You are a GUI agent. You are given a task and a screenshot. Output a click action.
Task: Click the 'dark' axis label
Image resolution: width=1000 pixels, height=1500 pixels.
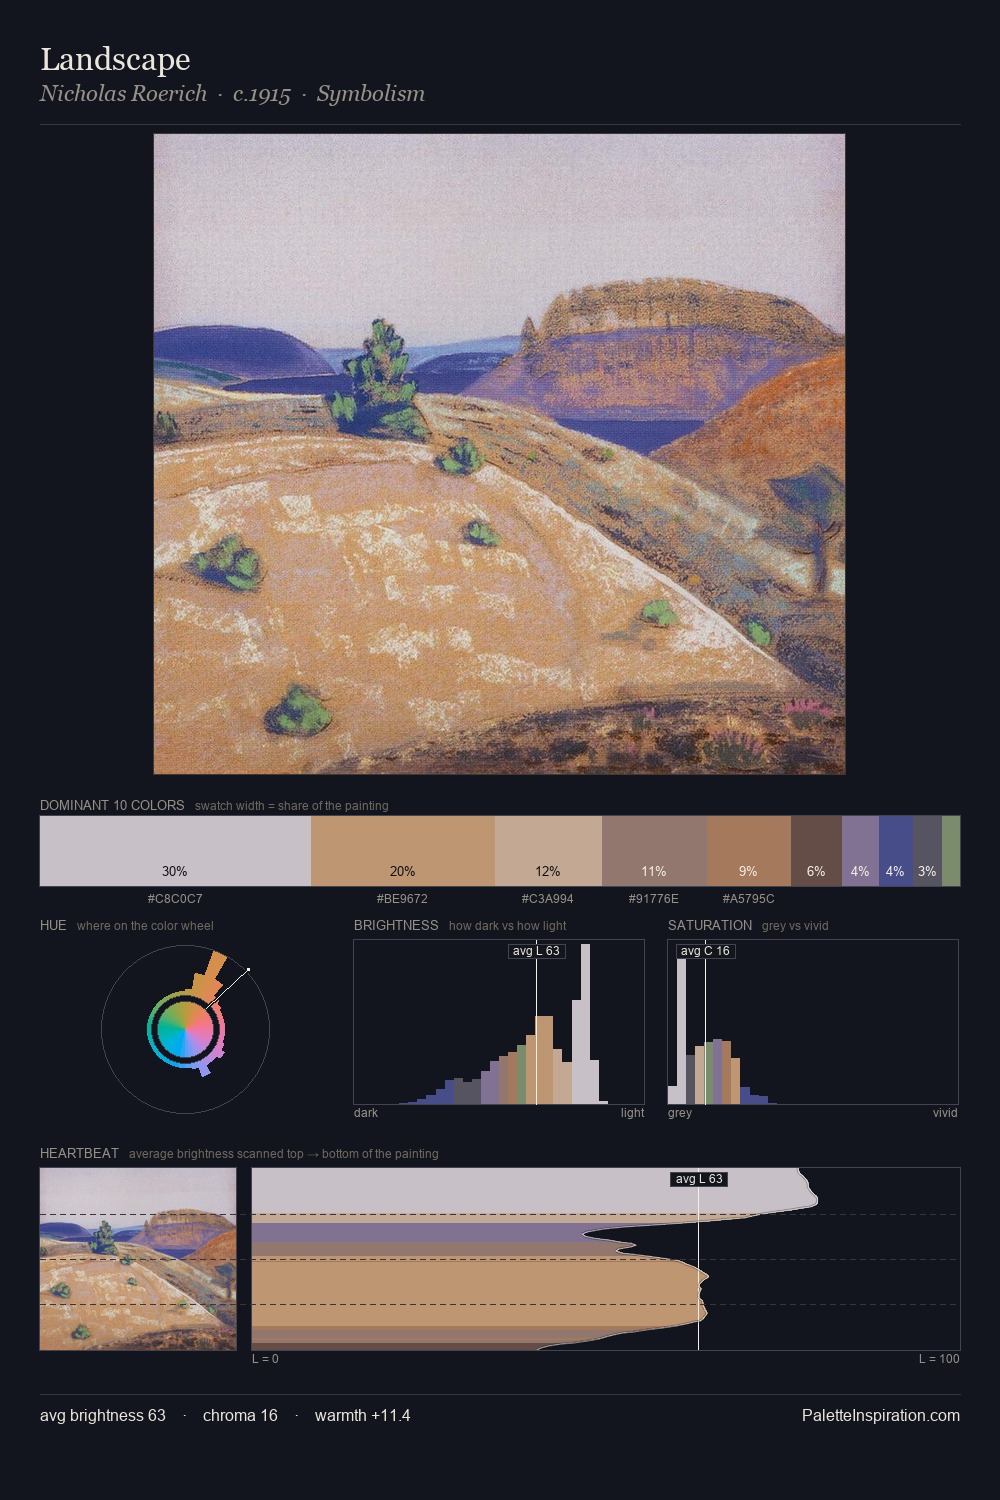click(x=366, y=1113)
